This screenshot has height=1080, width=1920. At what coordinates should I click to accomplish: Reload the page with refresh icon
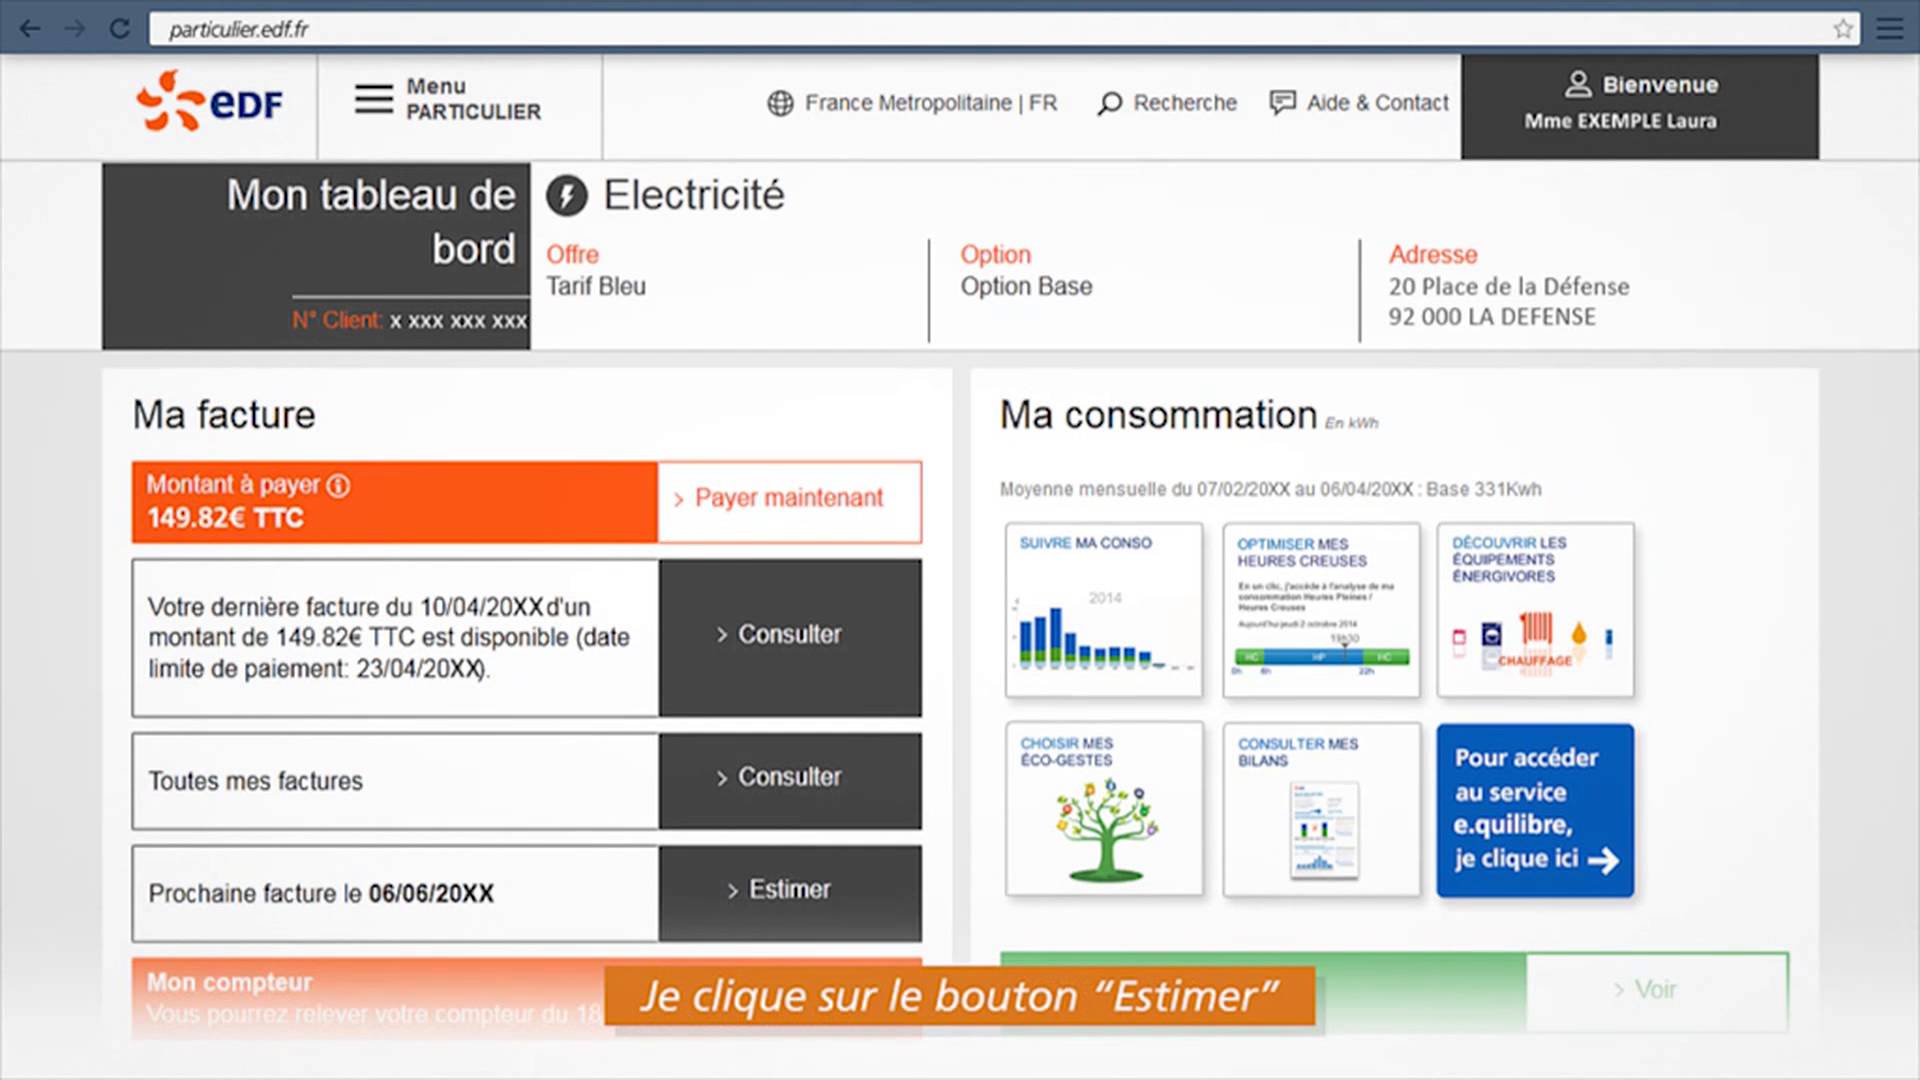119,29
